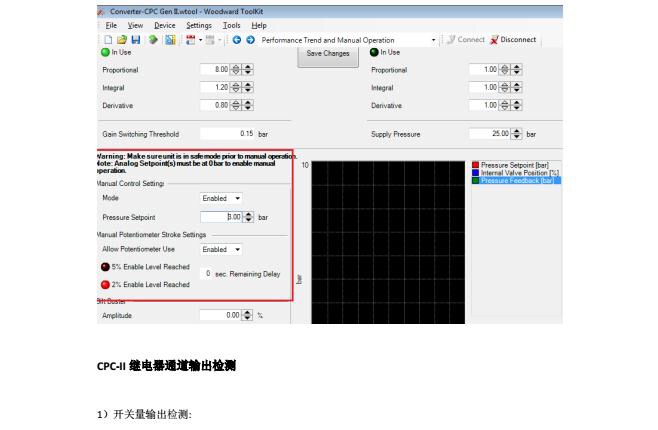Click the red calendar toolbar icon
Image resolution: width=658 pixels, height=430 pixels.
(191, 40)
